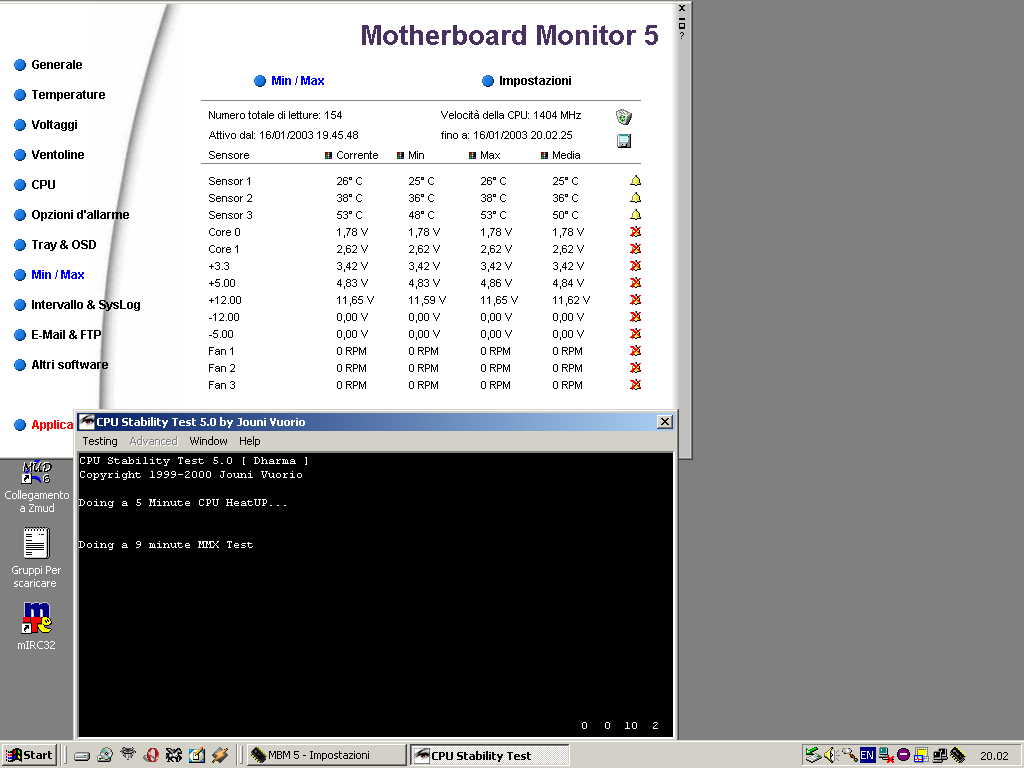Image resolution: width=1024 pixels, height=768 pixels.
Task: Click the Media column header icon
Action: tap(544, 155)
